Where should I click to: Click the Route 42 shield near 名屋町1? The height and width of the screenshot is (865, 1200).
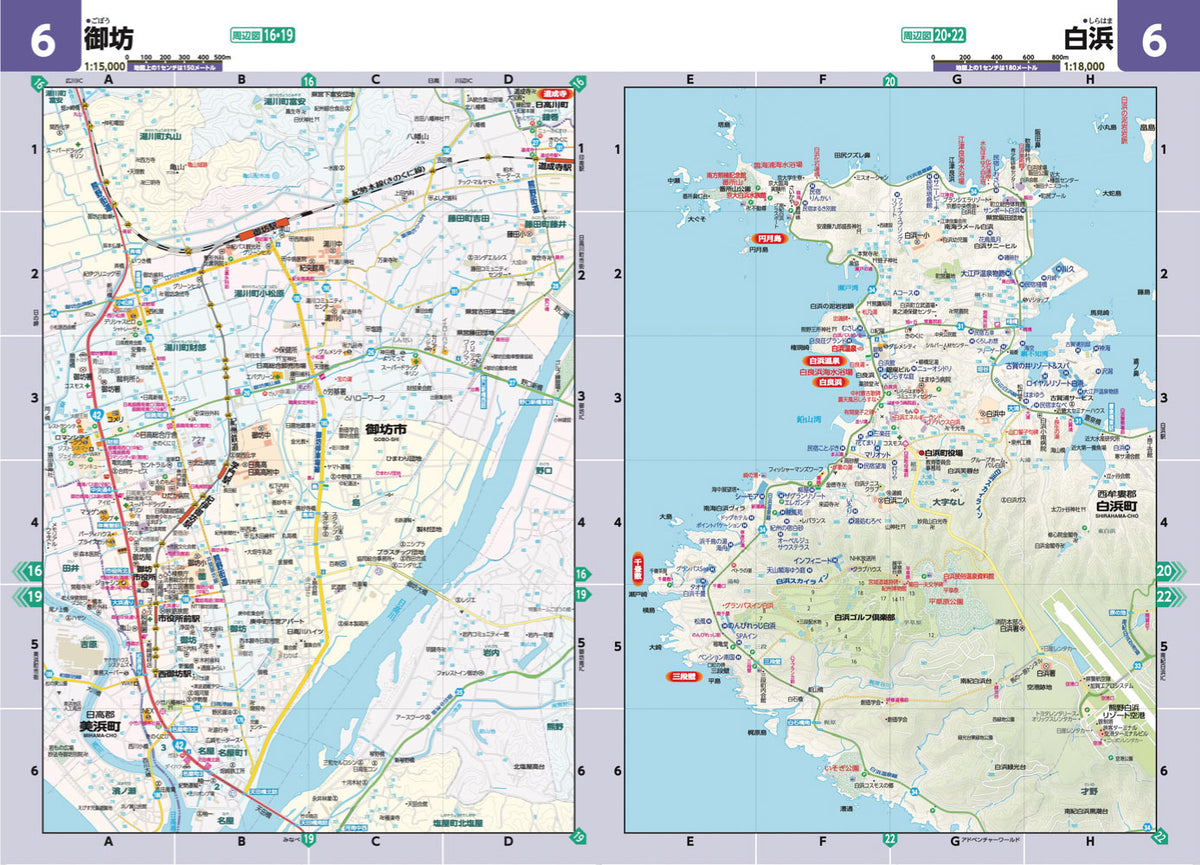[x=179, y=745]
